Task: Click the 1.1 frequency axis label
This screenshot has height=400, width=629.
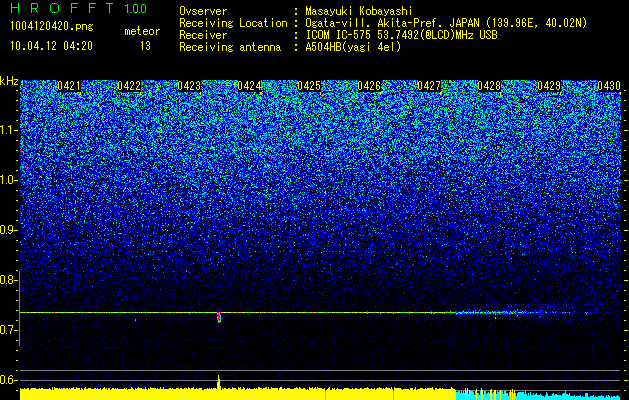Action: (x=8, y=130)
